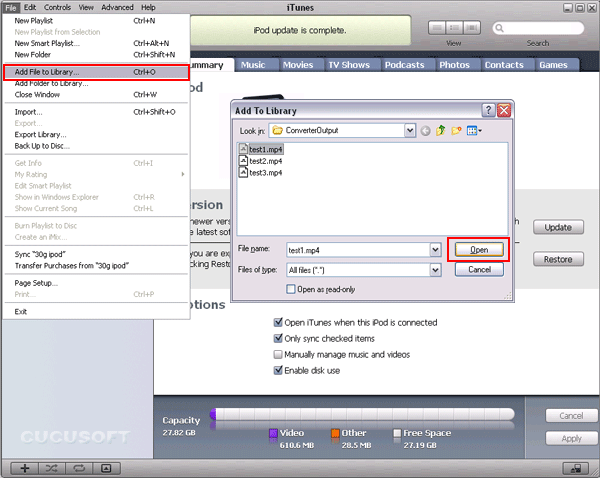Click the Restore button

(557, 259)
